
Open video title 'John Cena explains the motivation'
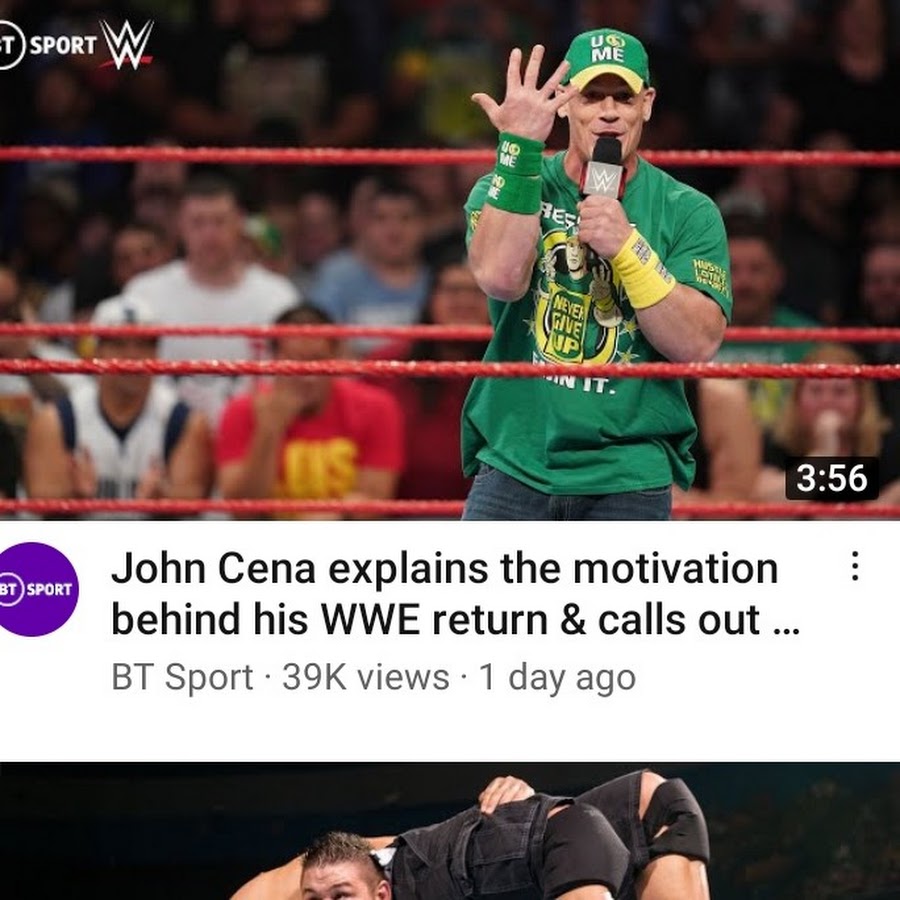coord(444,568)
